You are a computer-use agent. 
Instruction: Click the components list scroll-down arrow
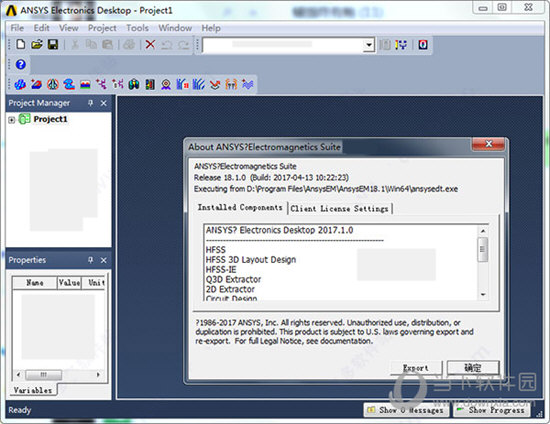point(483,295)
